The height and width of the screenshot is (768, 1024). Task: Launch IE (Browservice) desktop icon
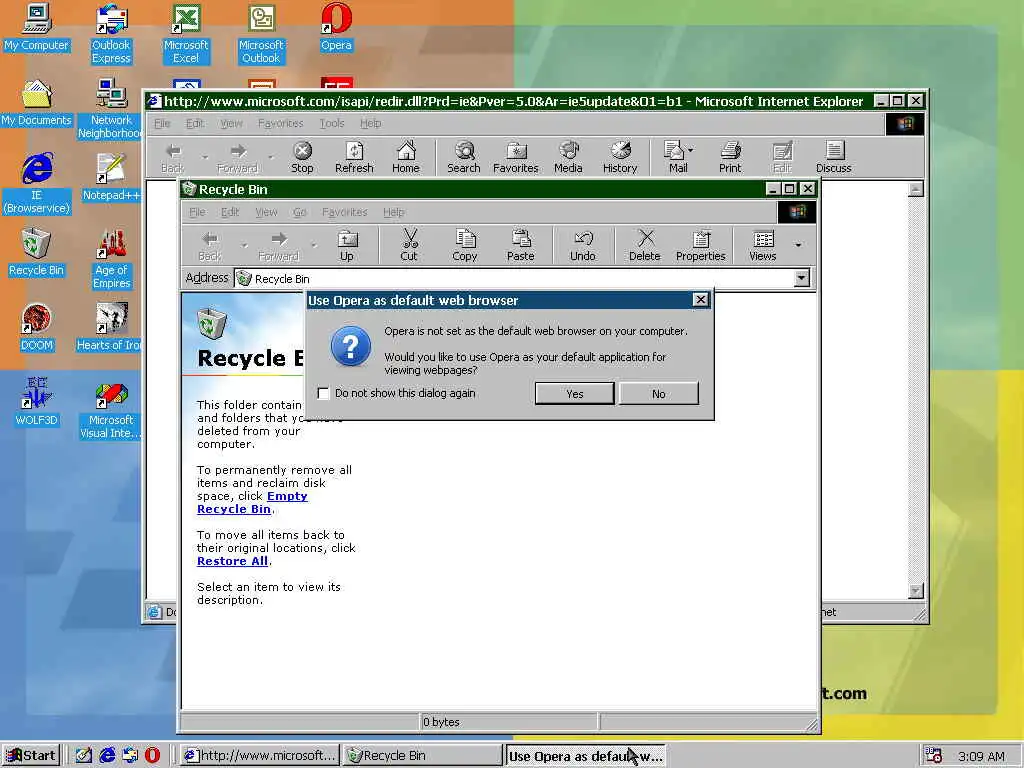37,184
